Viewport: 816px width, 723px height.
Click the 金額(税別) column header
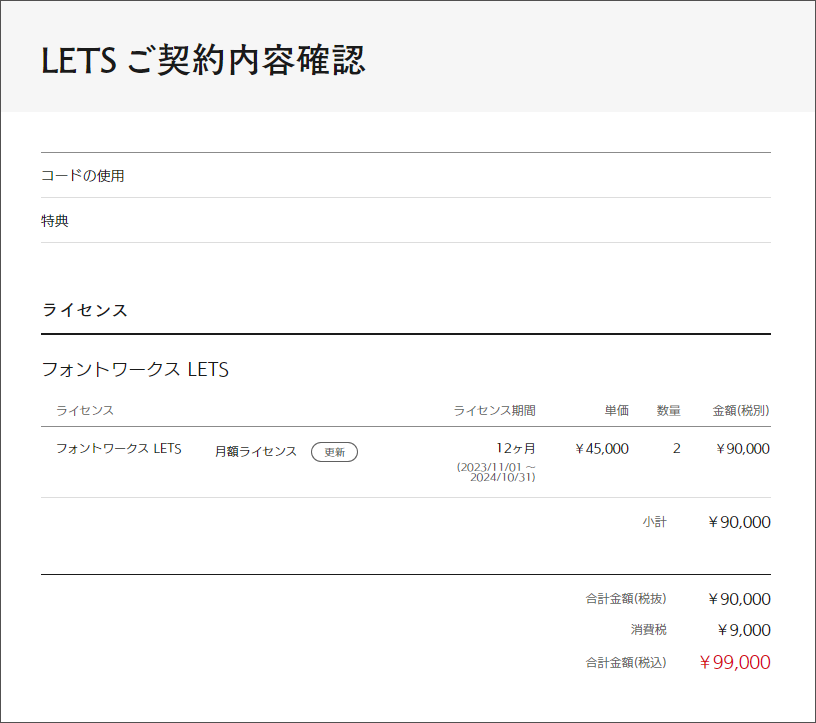click(740, 410)
